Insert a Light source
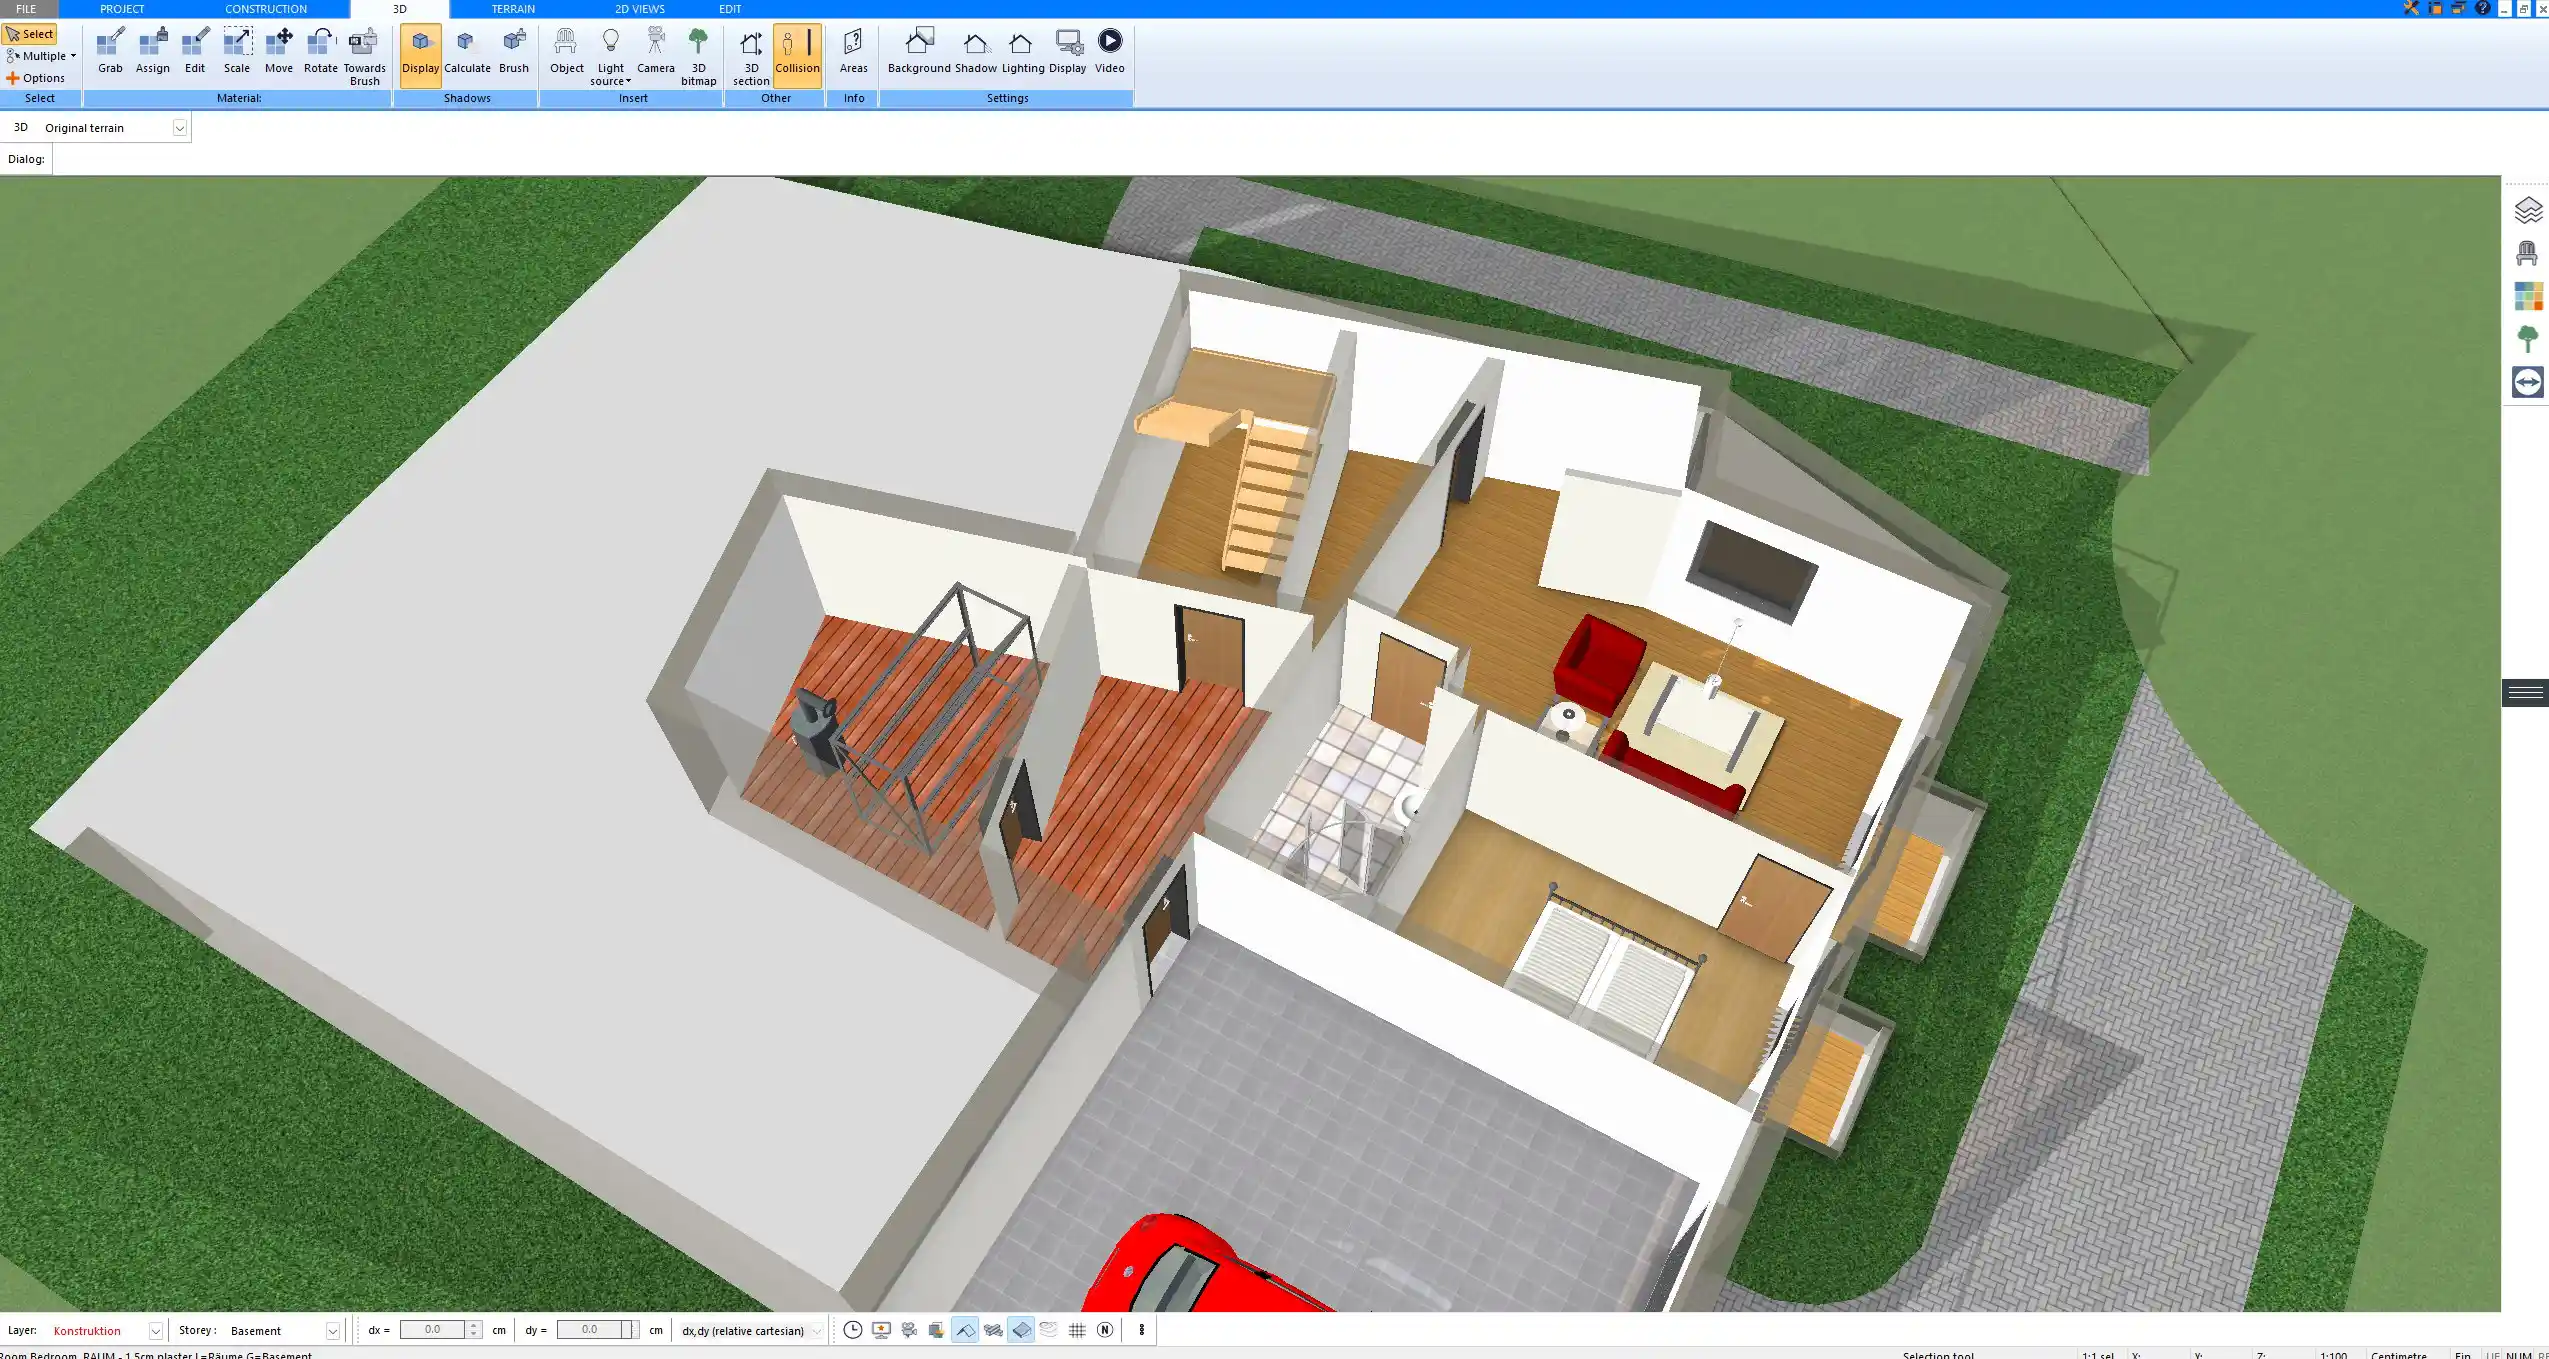The width and height of the screenshot is (2549, 1359). [610, 50]
